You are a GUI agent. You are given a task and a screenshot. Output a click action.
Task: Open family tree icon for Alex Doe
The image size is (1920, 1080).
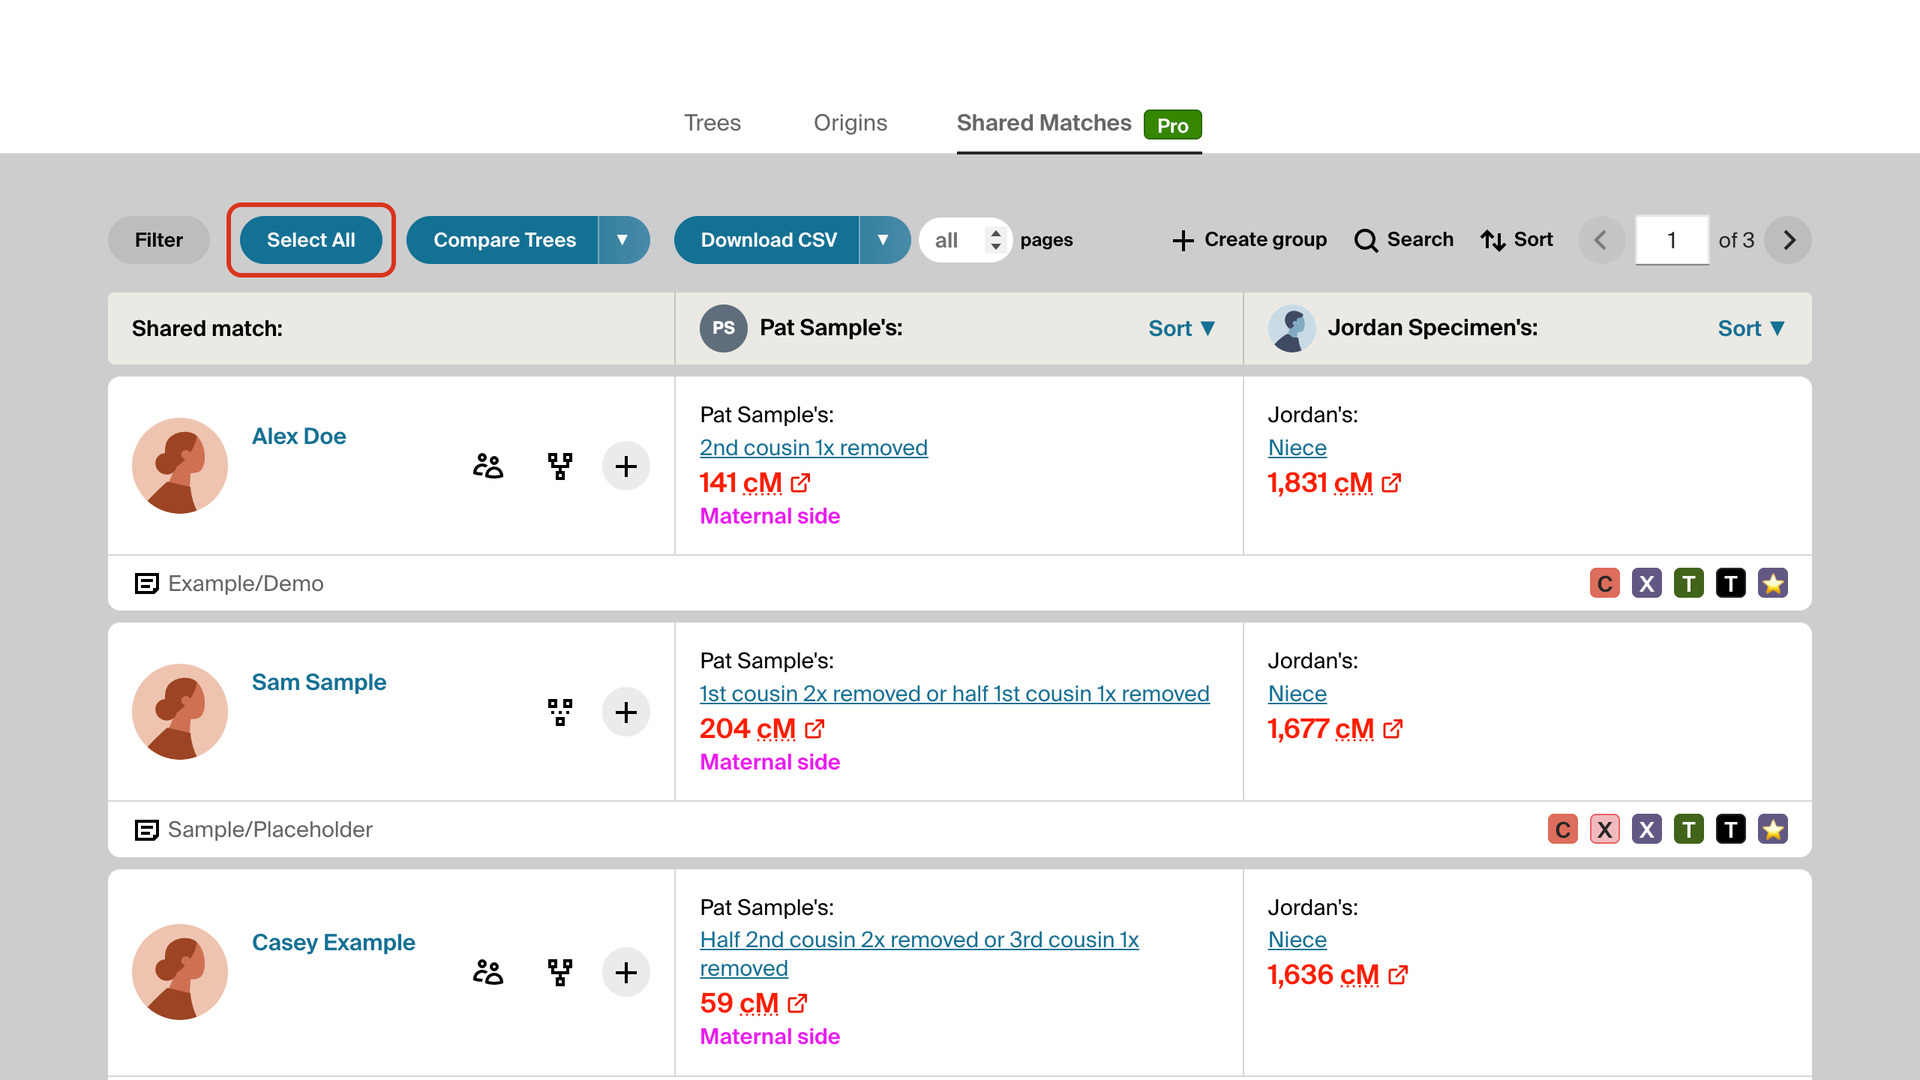[x=560, y=466]
